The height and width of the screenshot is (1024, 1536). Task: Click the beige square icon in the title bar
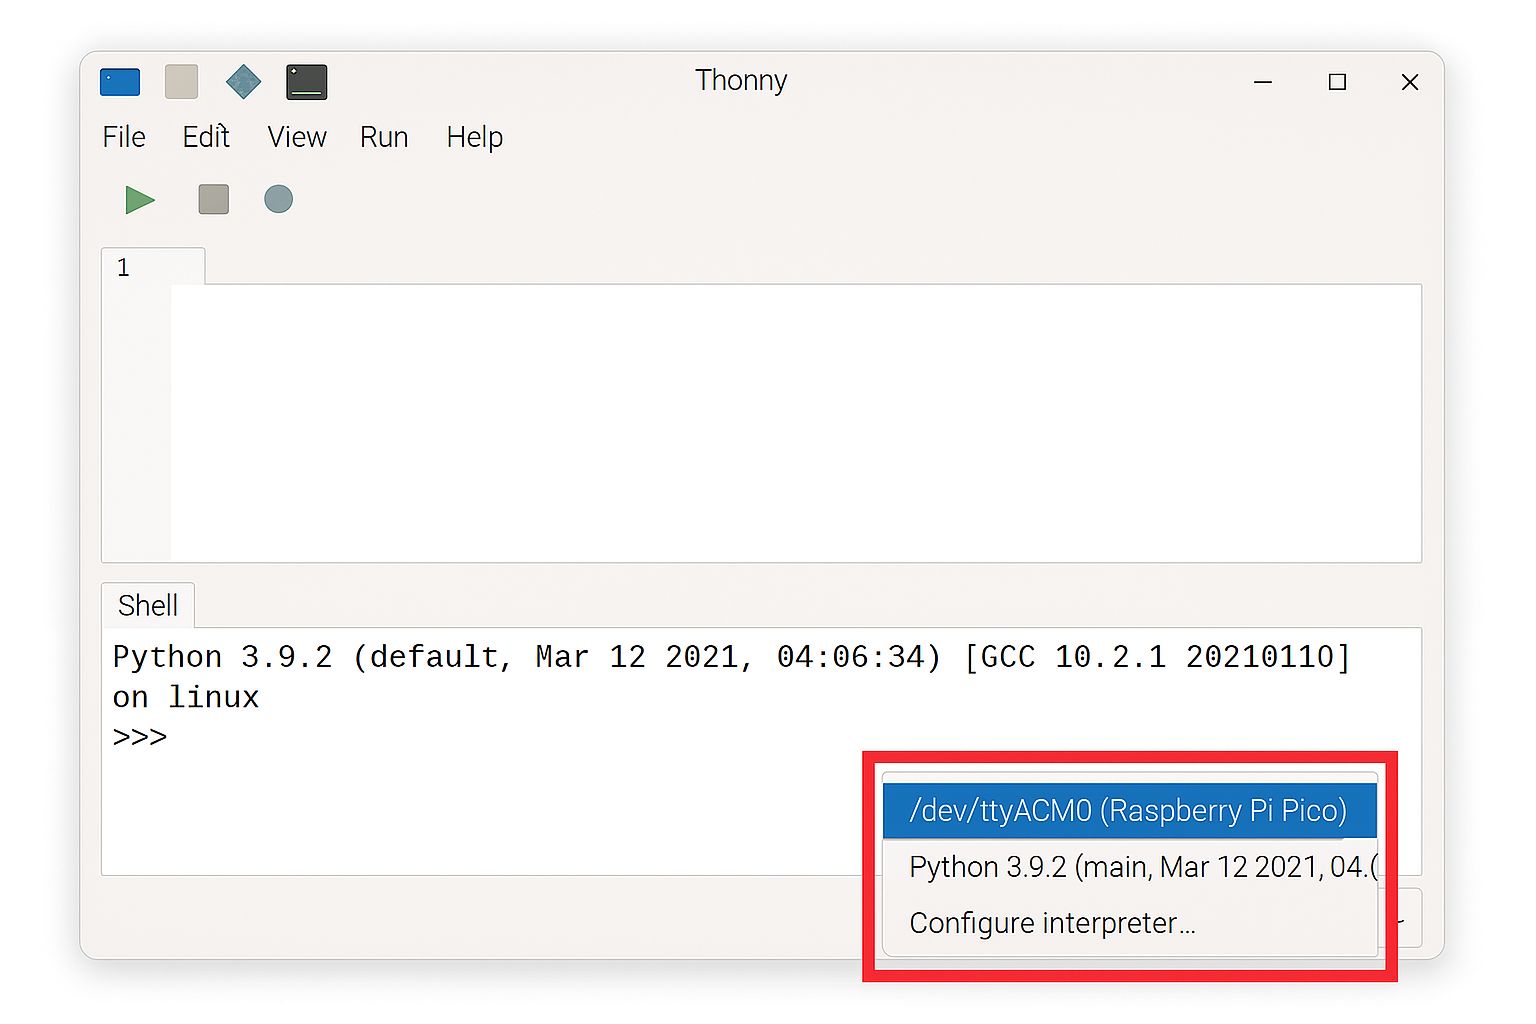181,82
